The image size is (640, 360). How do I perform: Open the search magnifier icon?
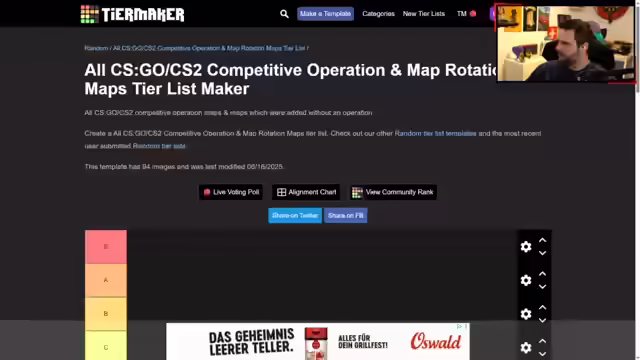(284, 14)
